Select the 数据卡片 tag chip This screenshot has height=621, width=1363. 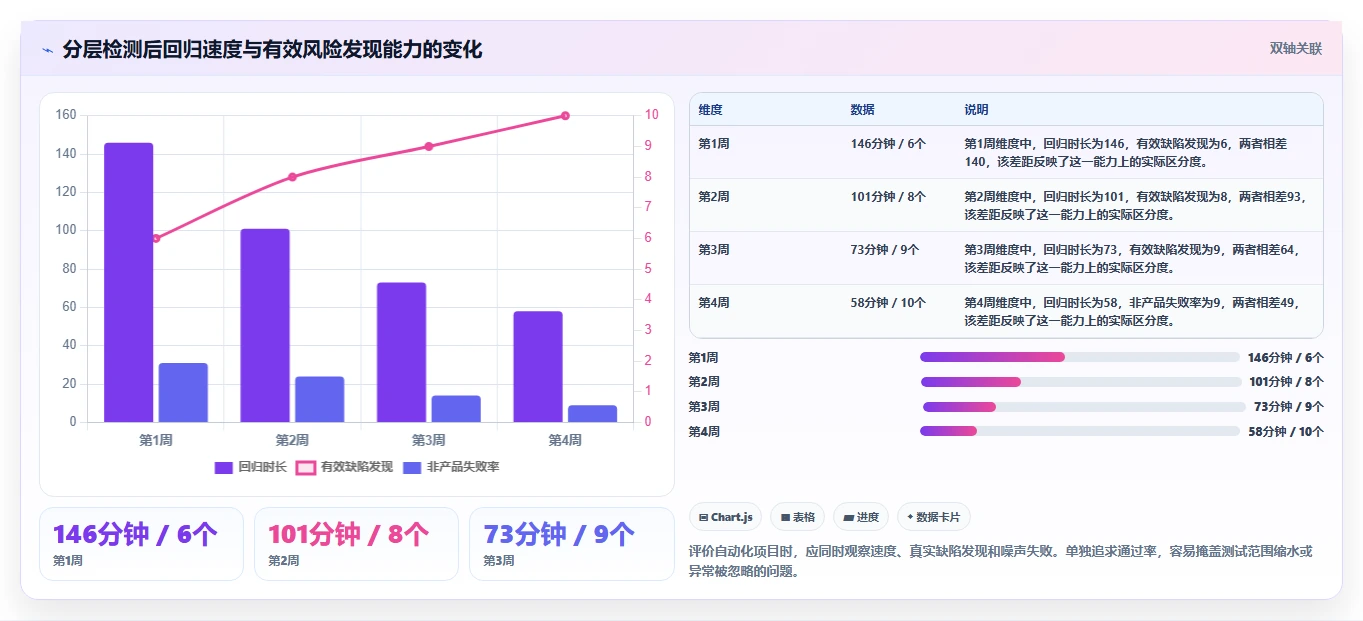933,517
